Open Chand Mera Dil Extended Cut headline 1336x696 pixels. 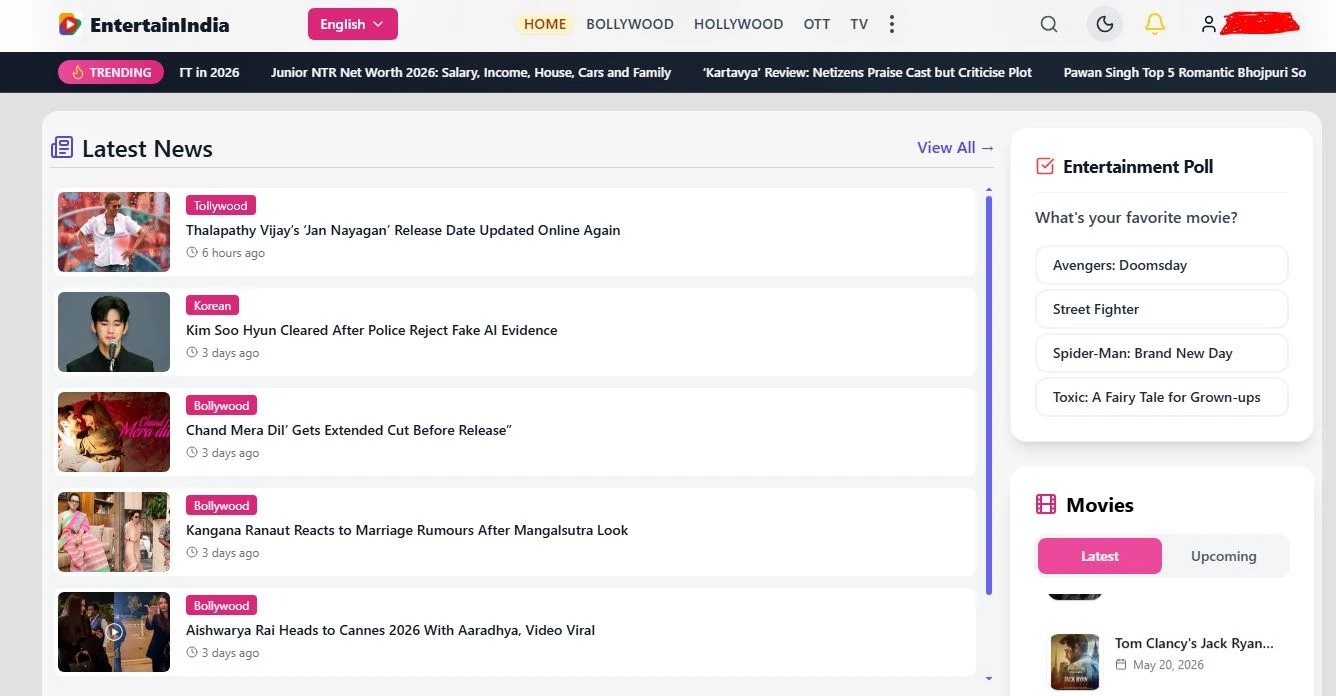(349, 430)
